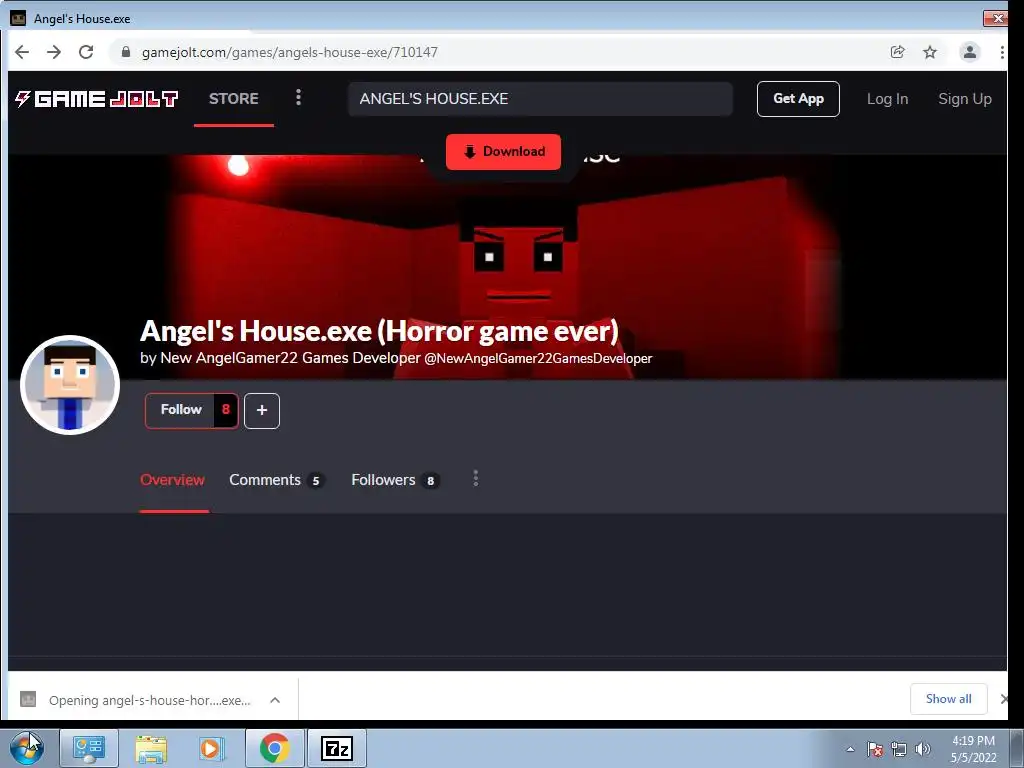Bookmark this page with the star icon
Image resolution: width=1024 pixels, height=768 pixels.
click(930, 52)
